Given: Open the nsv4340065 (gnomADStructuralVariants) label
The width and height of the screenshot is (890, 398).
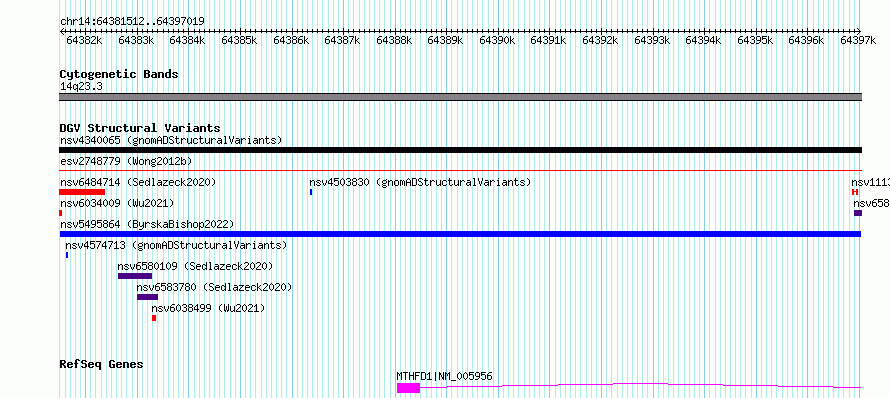Looking at the screenshot, I should [171, 140].
